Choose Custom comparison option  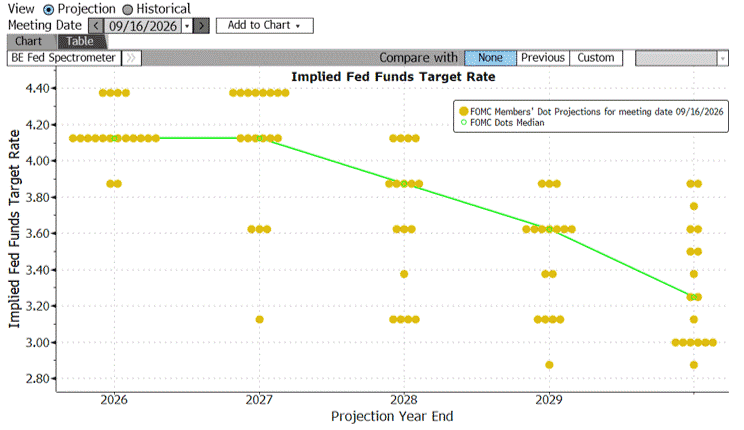[x=596, y=58]
